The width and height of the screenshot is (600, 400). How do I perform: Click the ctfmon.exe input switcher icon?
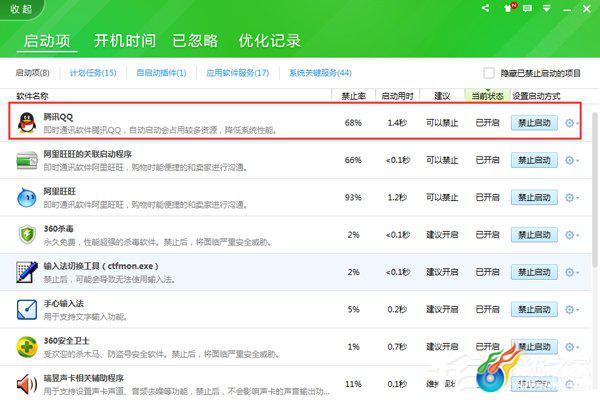27,272
